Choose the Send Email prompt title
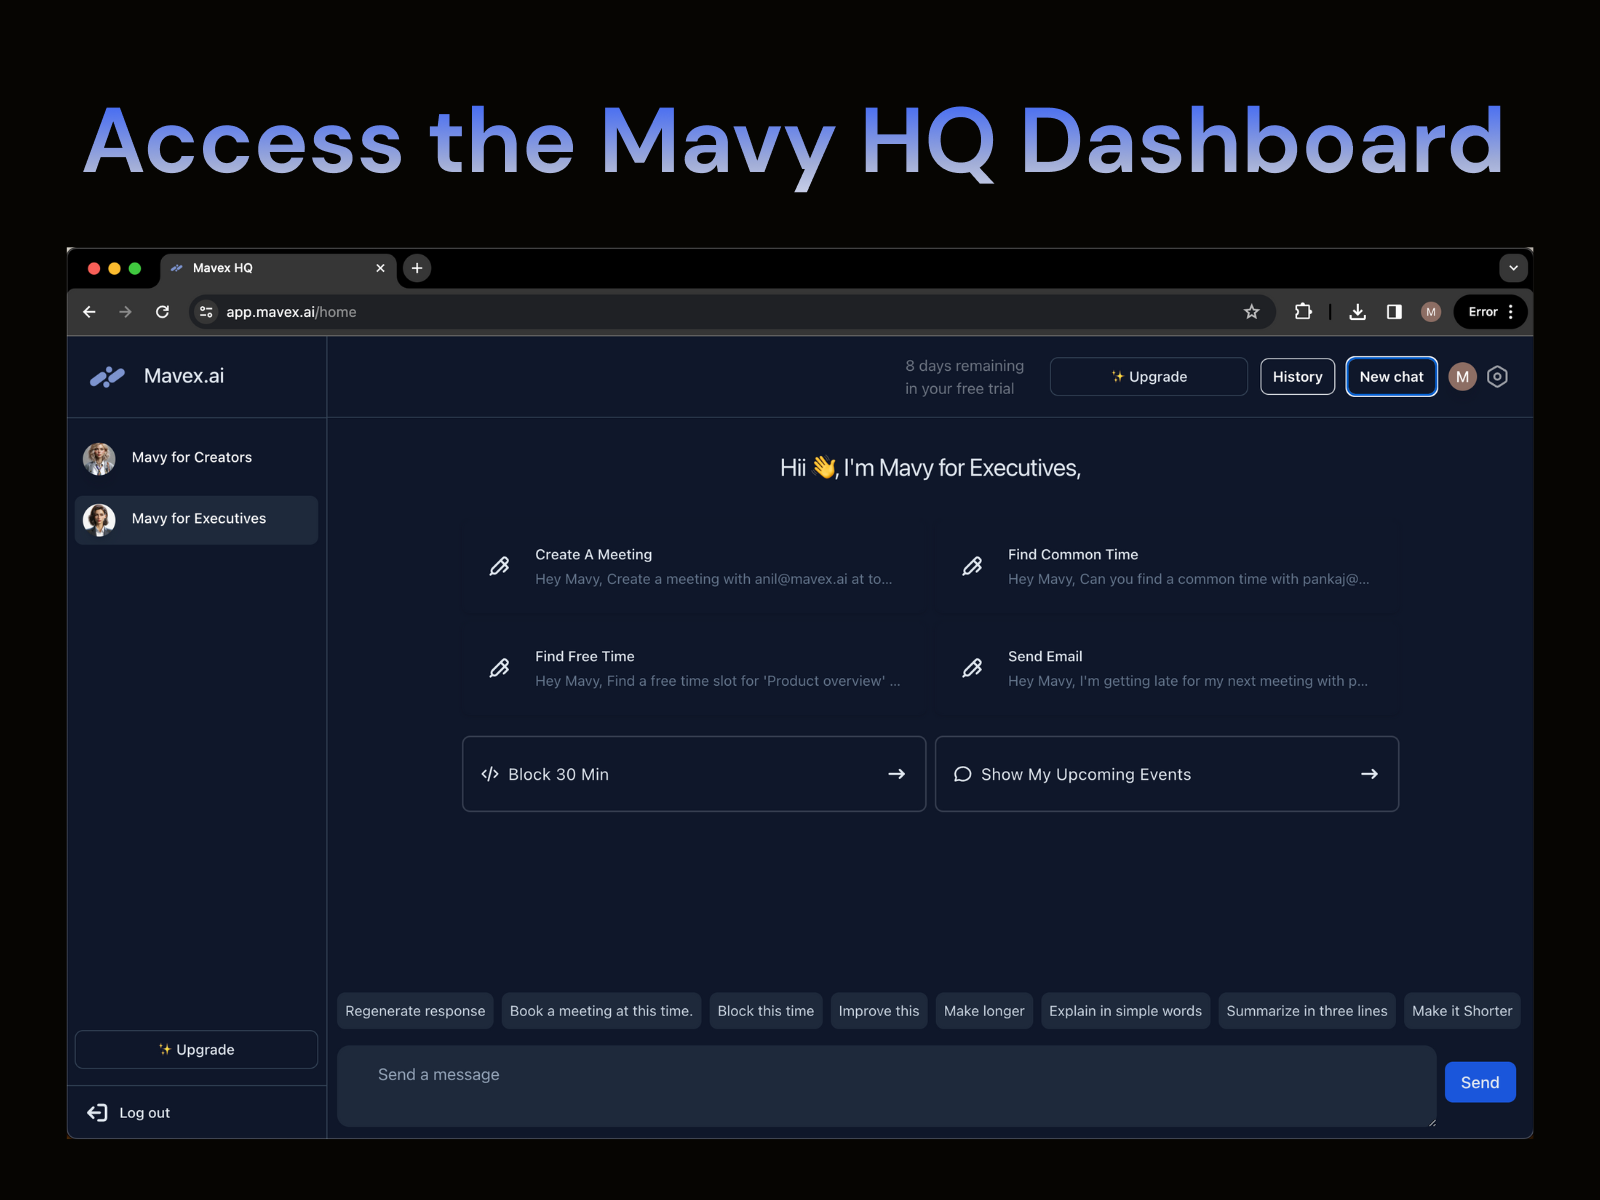1600x1200 pixels. coord(1045,657)
